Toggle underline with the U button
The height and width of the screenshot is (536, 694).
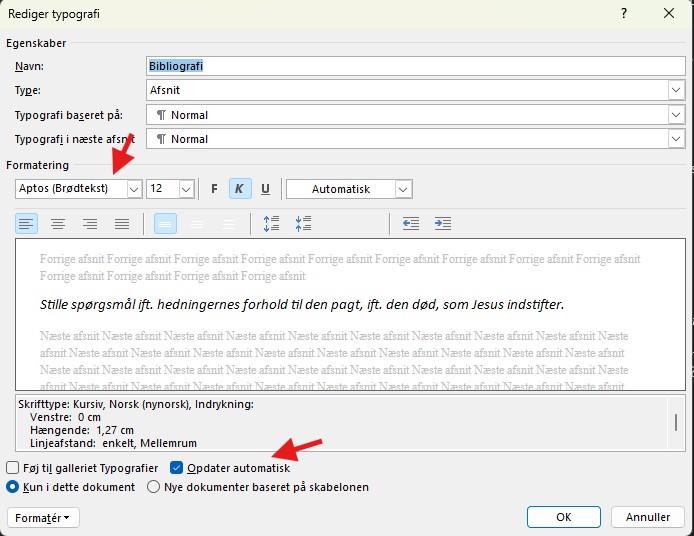[x=265, y=189]
